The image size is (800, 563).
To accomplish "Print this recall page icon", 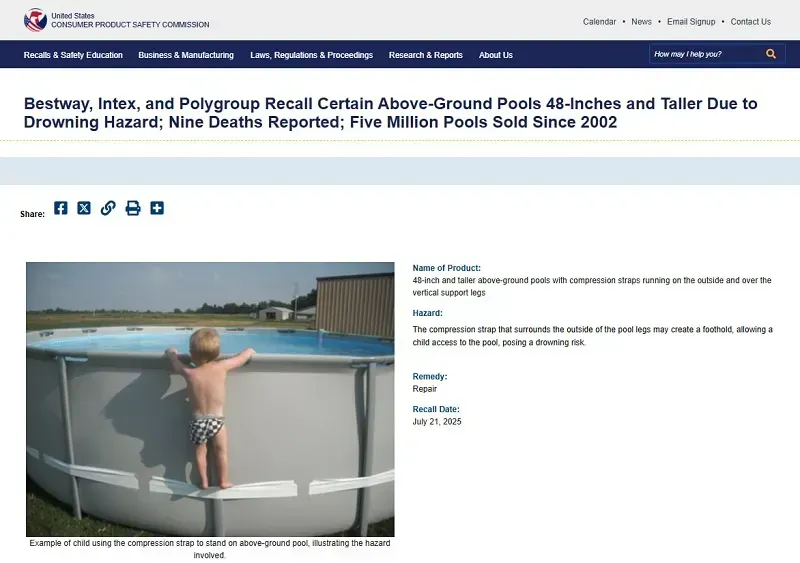I will tap(133, 208).
